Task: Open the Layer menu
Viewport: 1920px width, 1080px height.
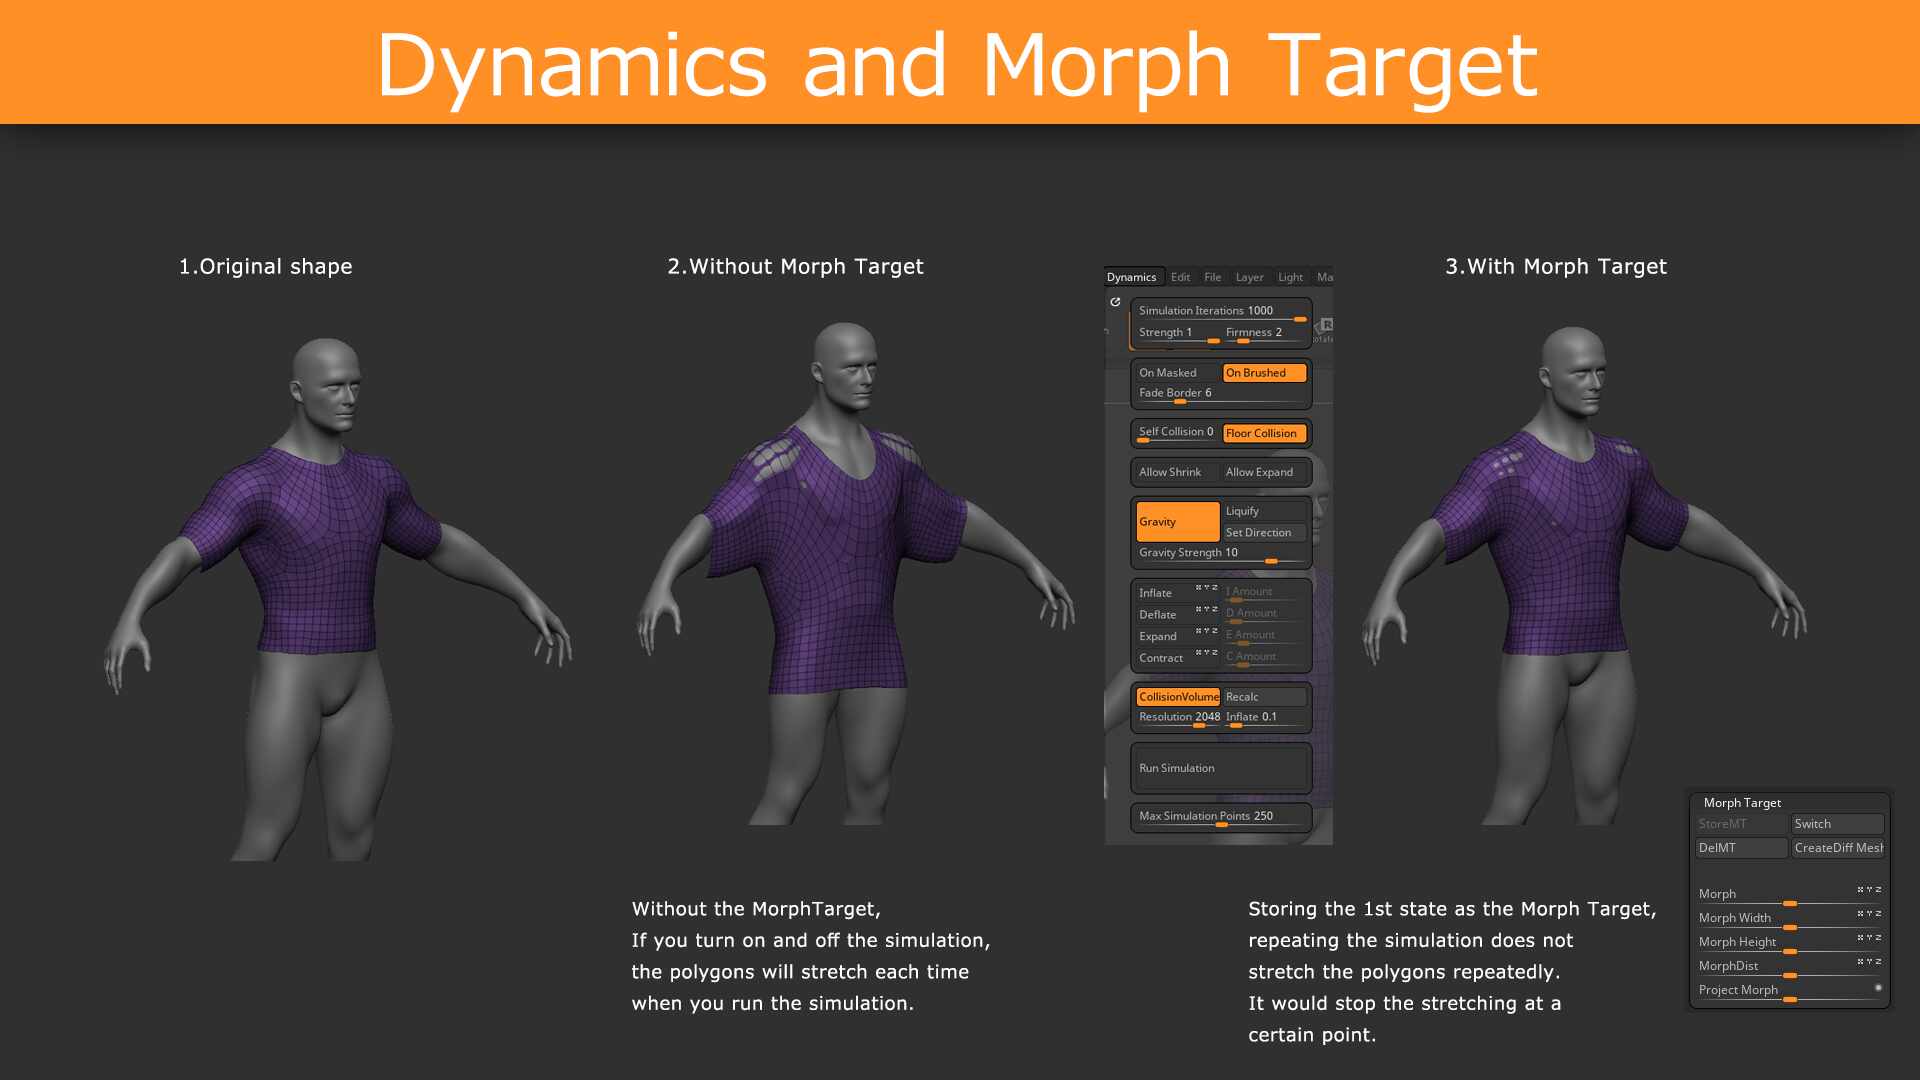Action: click(x=1249, y=277)
